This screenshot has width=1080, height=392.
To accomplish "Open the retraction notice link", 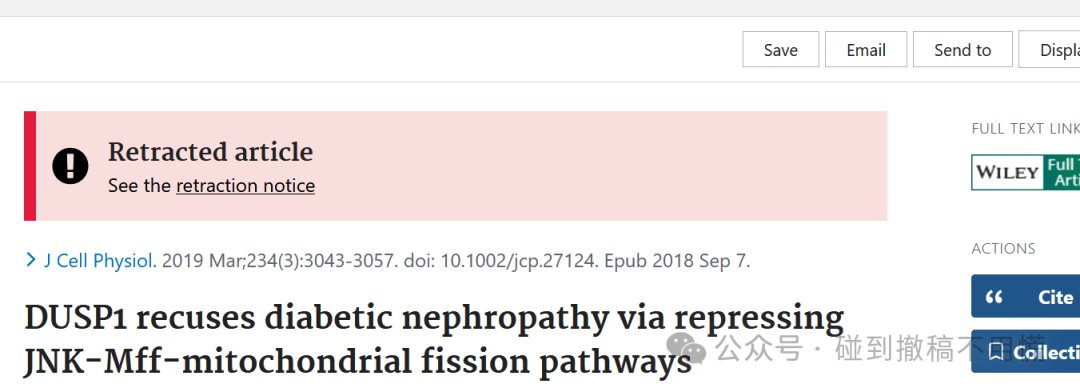I will coord(245,186).
